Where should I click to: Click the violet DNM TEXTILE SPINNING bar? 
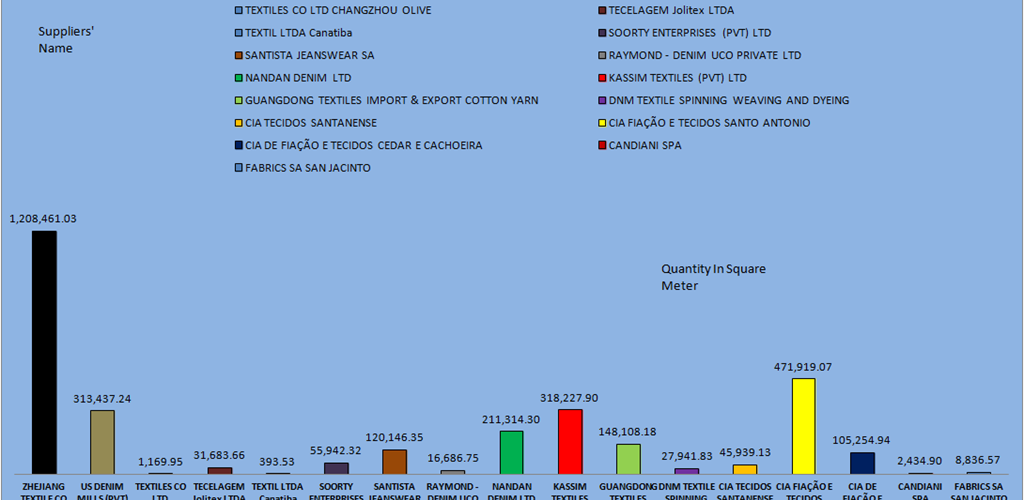point(686,471)
